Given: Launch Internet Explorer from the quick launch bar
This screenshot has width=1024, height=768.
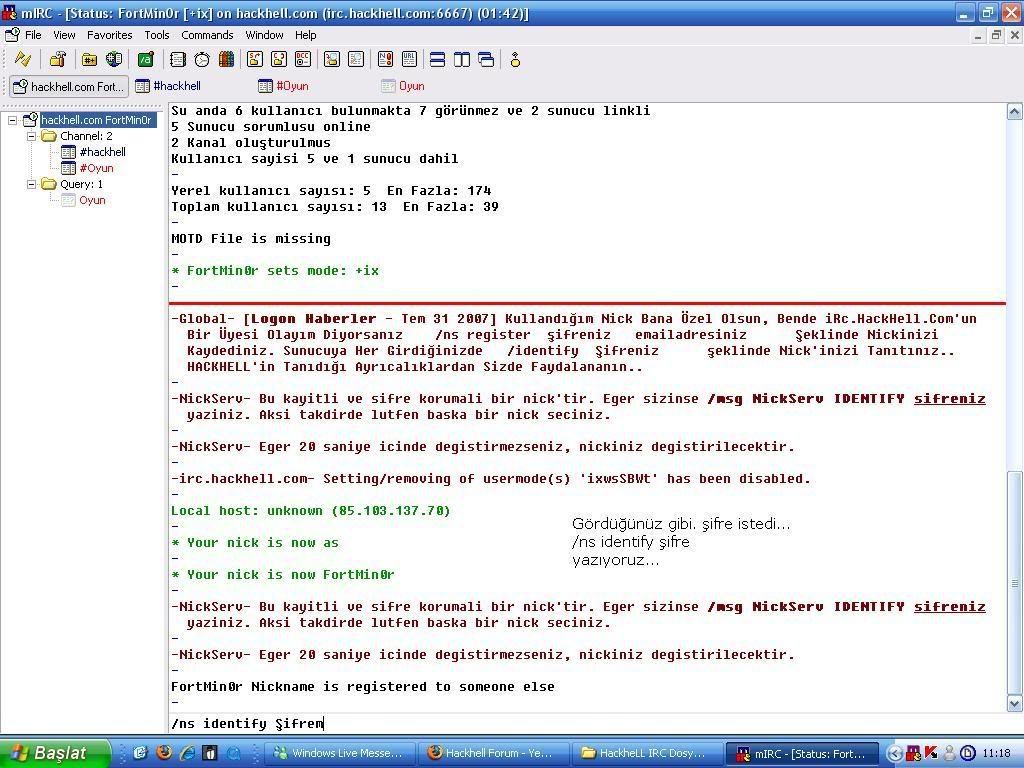Looking at the screenshot, I should tap(187, 752).
